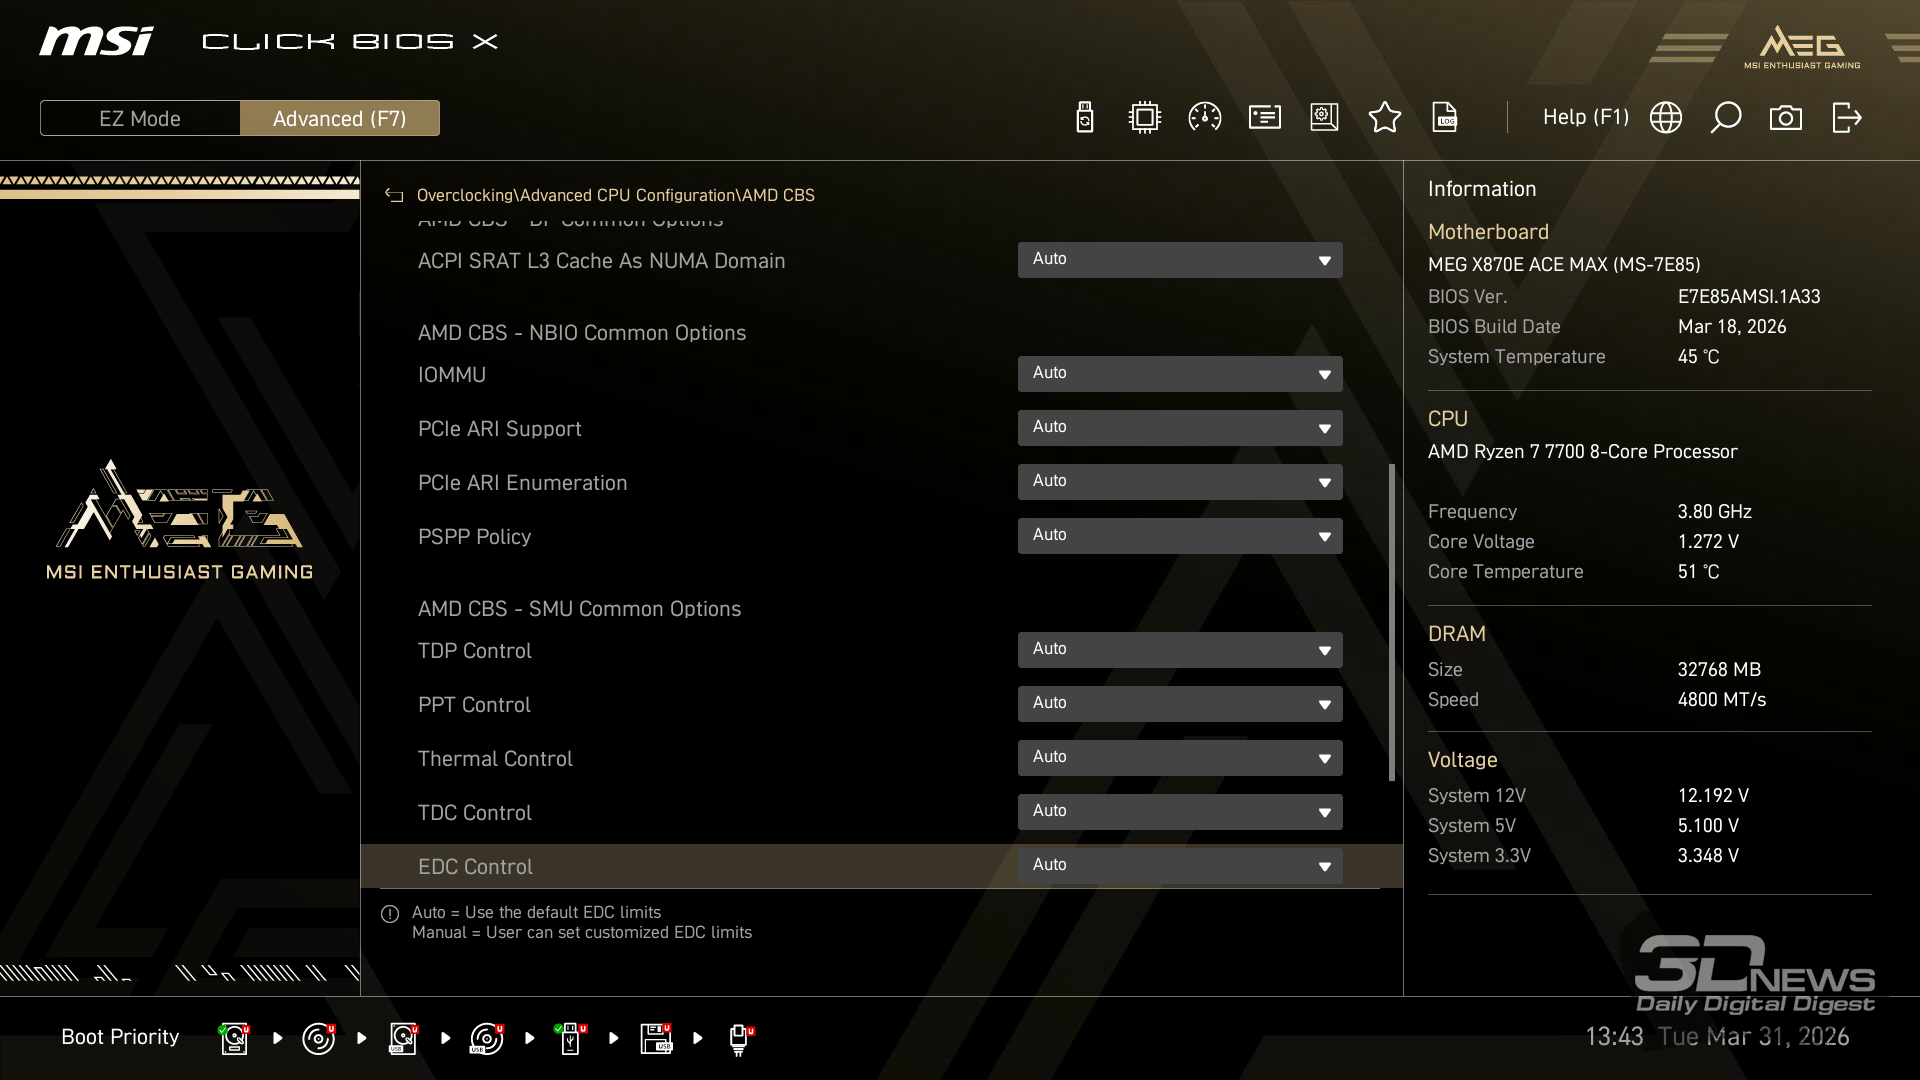1920x1080 pixels.
Task: Open Favorites star icon
Action: [x=1384, y=118]
